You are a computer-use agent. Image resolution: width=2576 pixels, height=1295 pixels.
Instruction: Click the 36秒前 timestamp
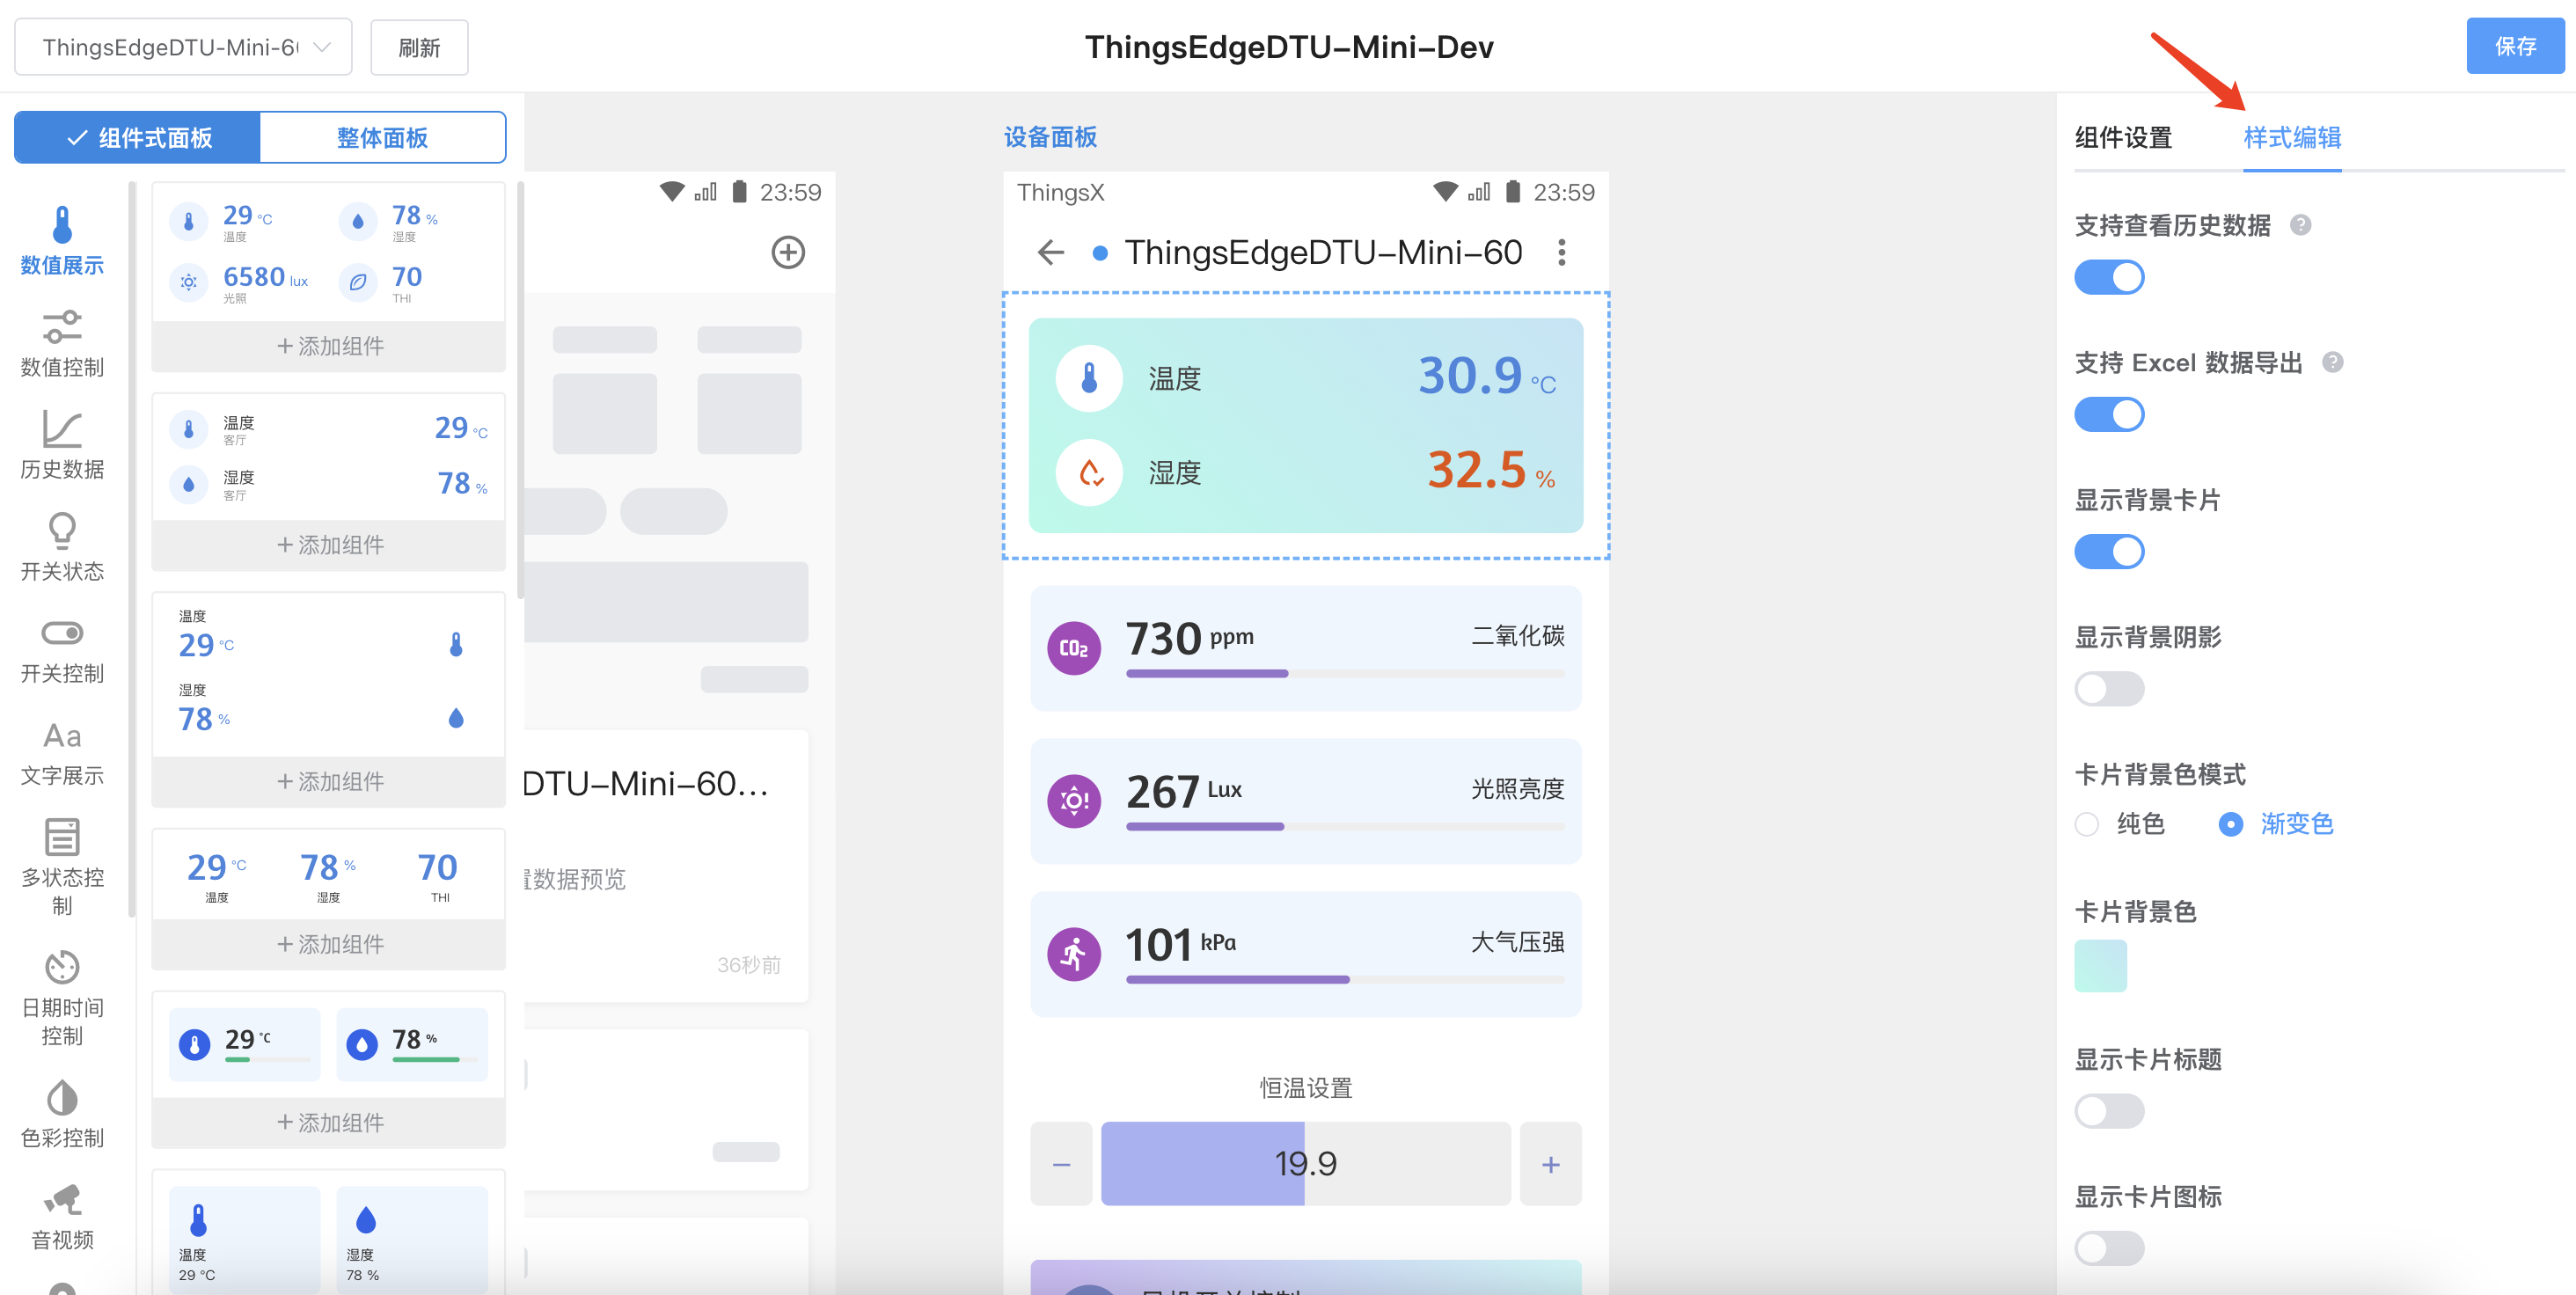click(x=748, y=965)
